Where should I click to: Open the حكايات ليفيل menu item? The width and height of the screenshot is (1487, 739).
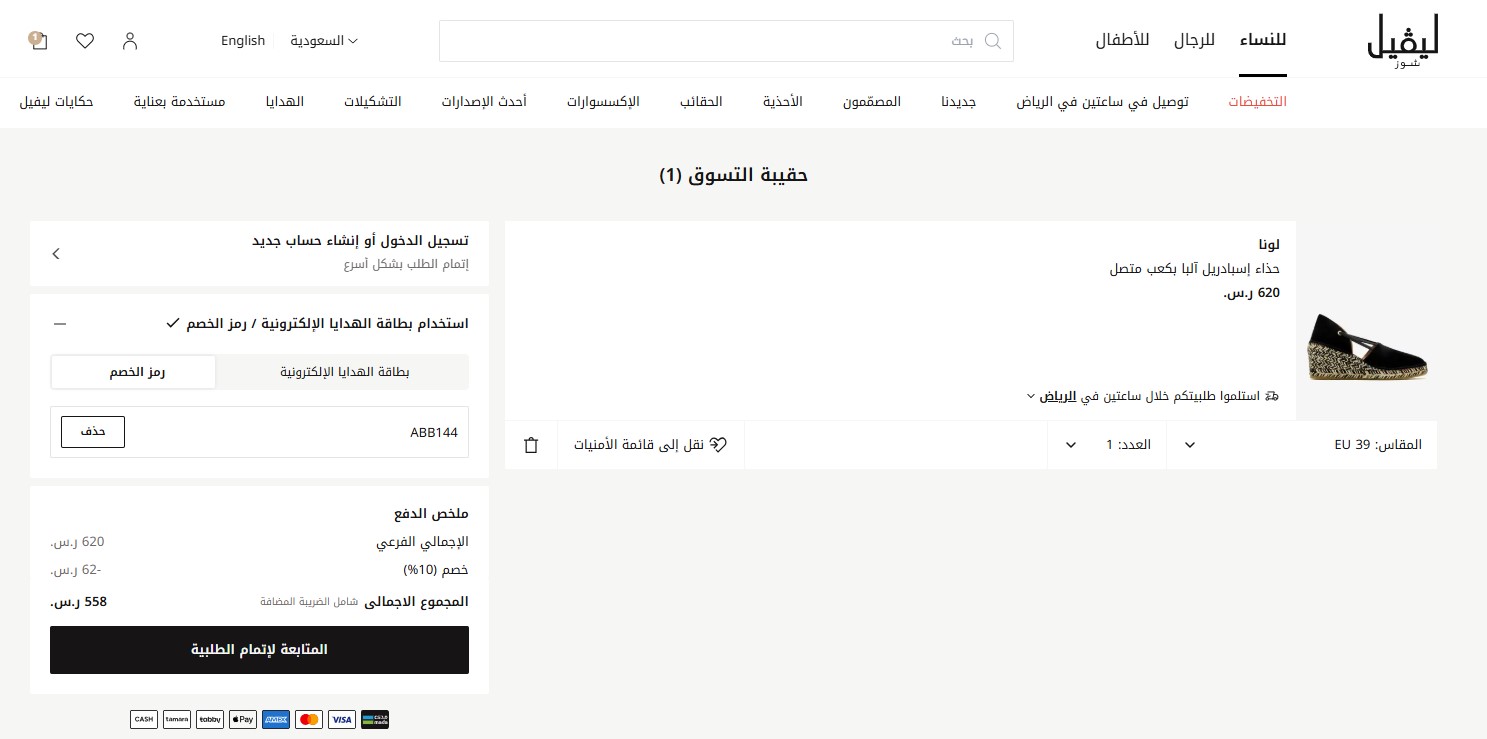click(56, 102)
